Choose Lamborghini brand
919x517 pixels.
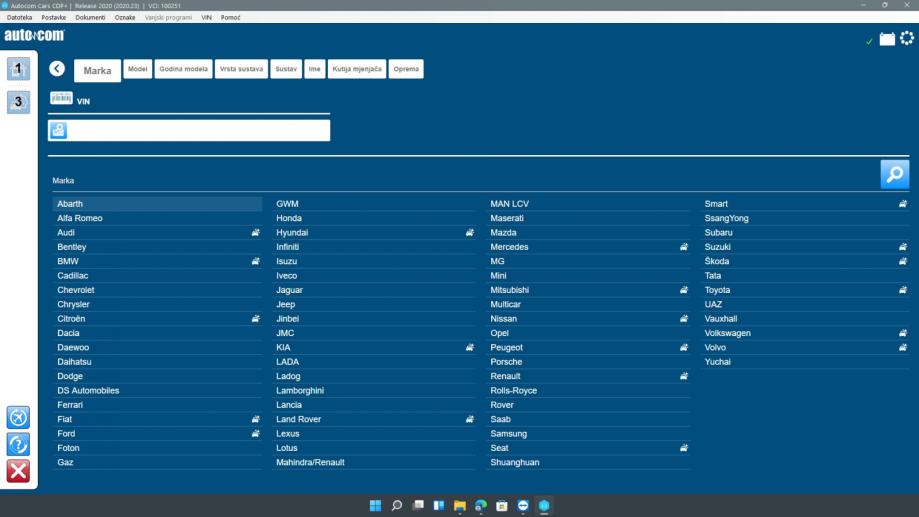pos(374,390)
